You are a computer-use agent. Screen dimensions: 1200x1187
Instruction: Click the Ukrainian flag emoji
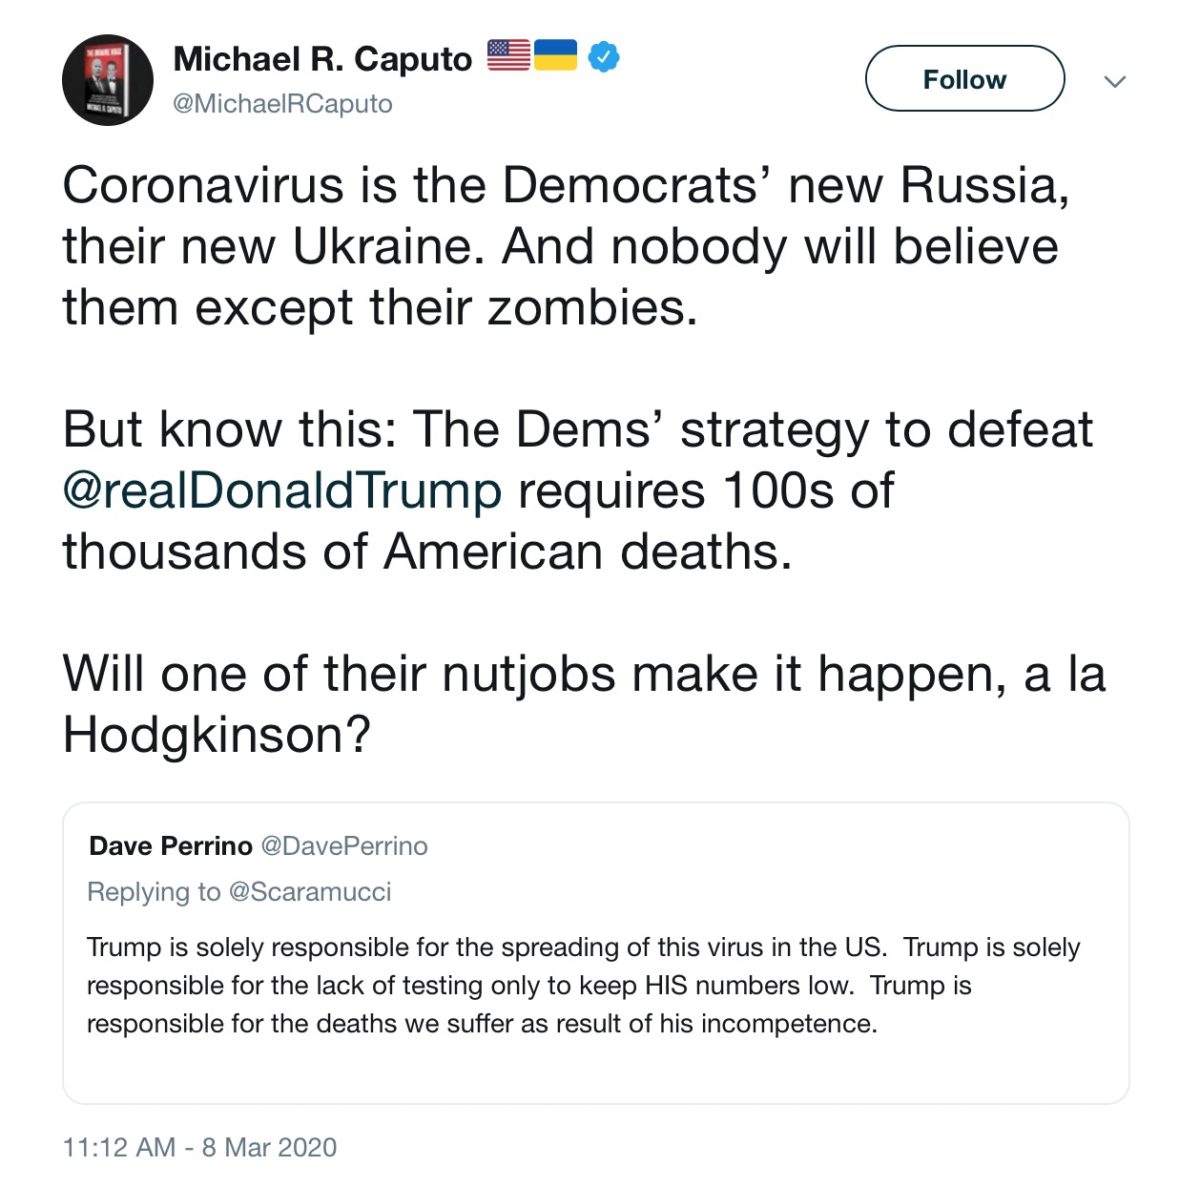point(556,55)
